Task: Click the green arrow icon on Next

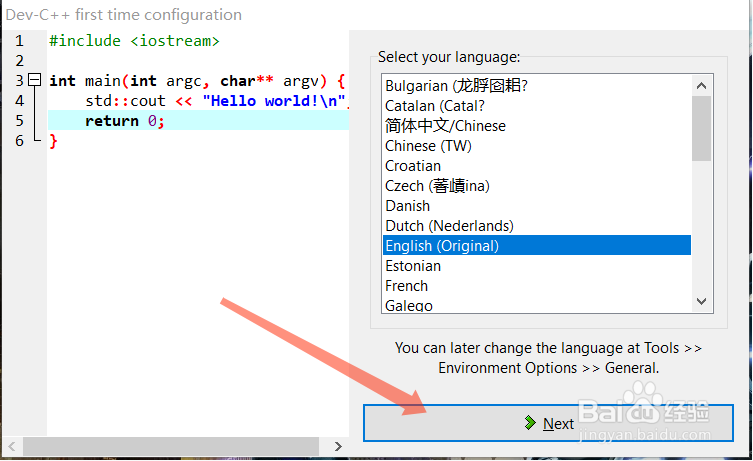Action: coord(530,423)
